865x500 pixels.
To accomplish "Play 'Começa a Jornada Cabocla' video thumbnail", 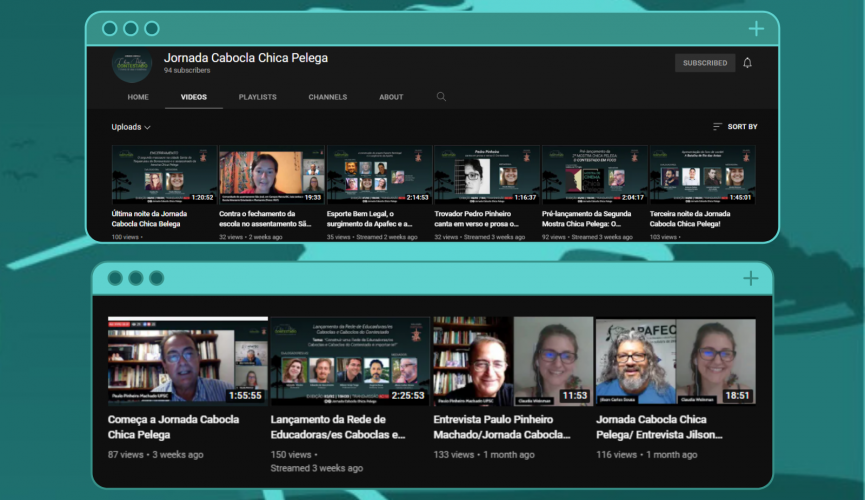I will pos(187,361).
